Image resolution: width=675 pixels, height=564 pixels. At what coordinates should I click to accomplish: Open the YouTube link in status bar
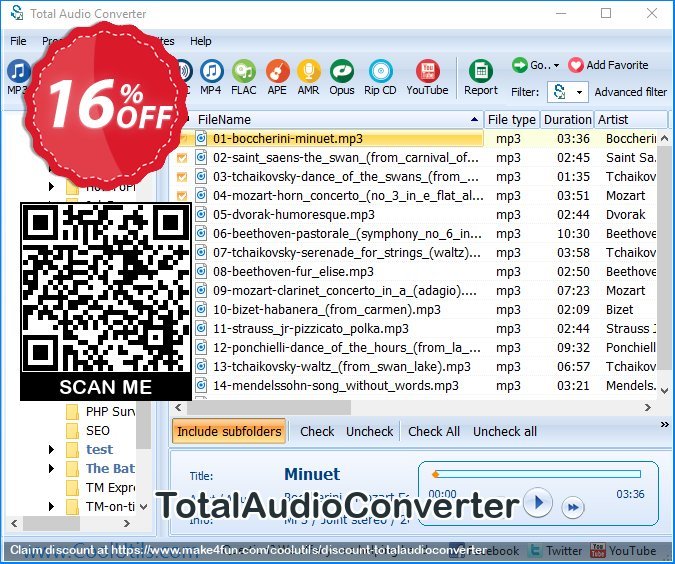pyautogui.click(x=624, y=550)
